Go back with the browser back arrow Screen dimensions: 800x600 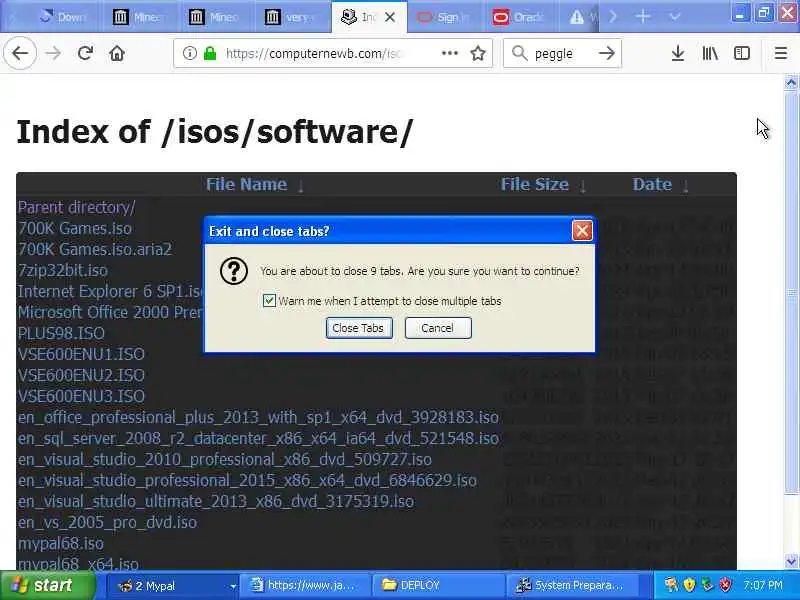[x=20, y=53]
